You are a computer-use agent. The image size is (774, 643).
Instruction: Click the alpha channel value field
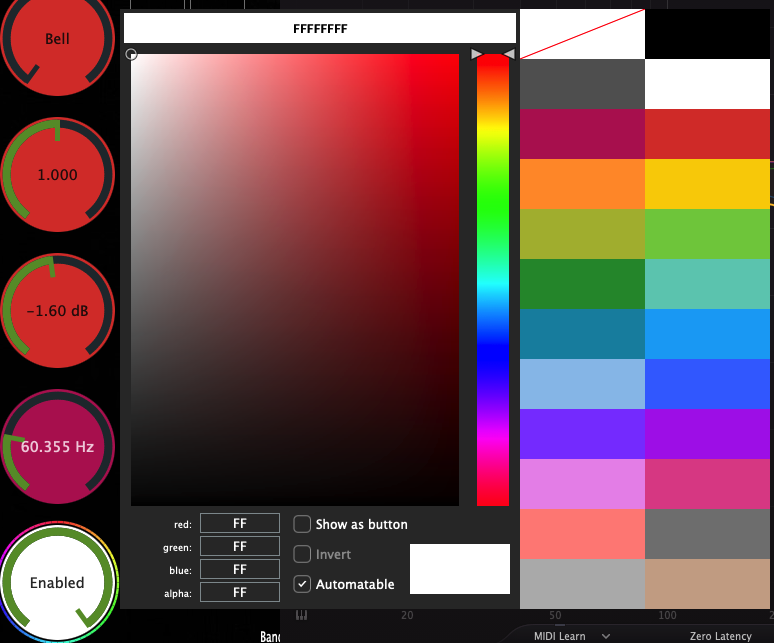coord(240,592)
